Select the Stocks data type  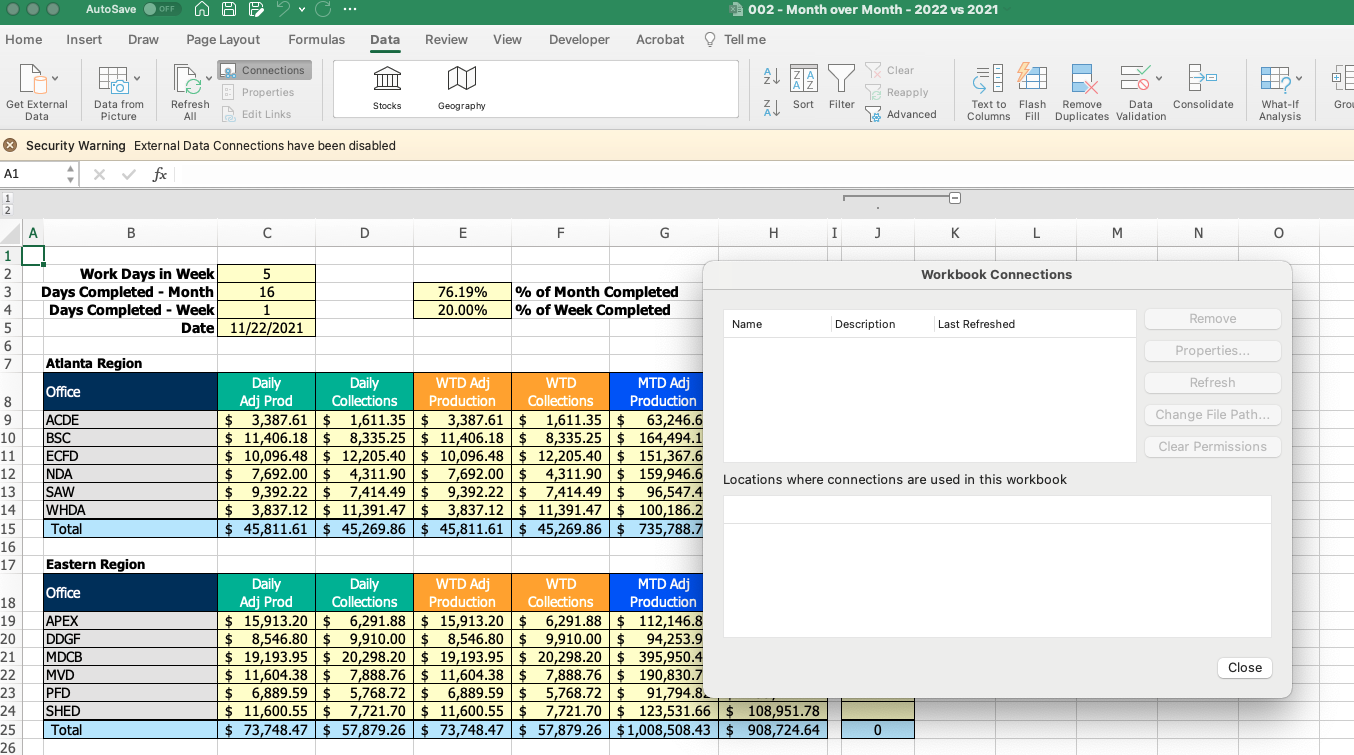tap(387, 85)
